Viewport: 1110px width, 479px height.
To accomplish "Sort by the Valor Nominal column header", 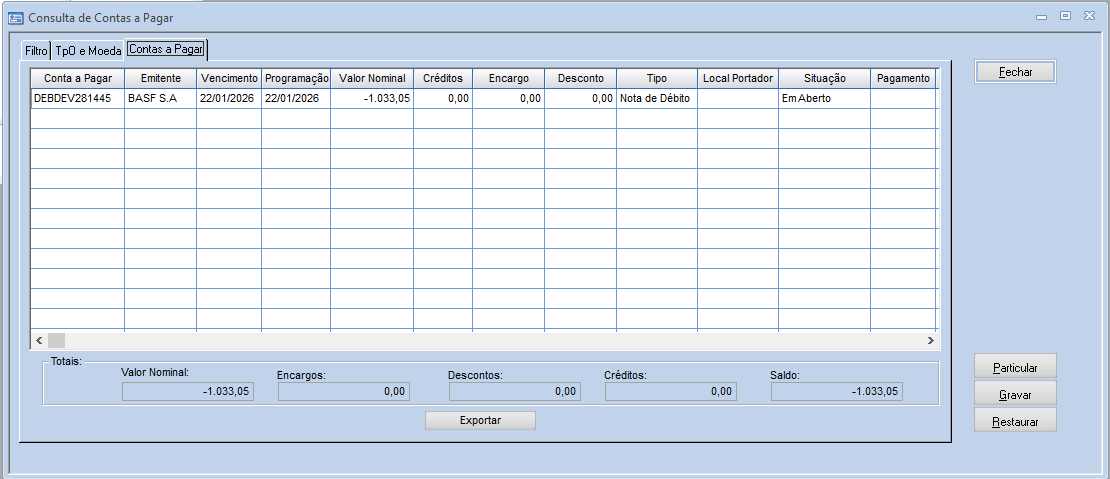I will pyautogui.click(x=372, y=78).
